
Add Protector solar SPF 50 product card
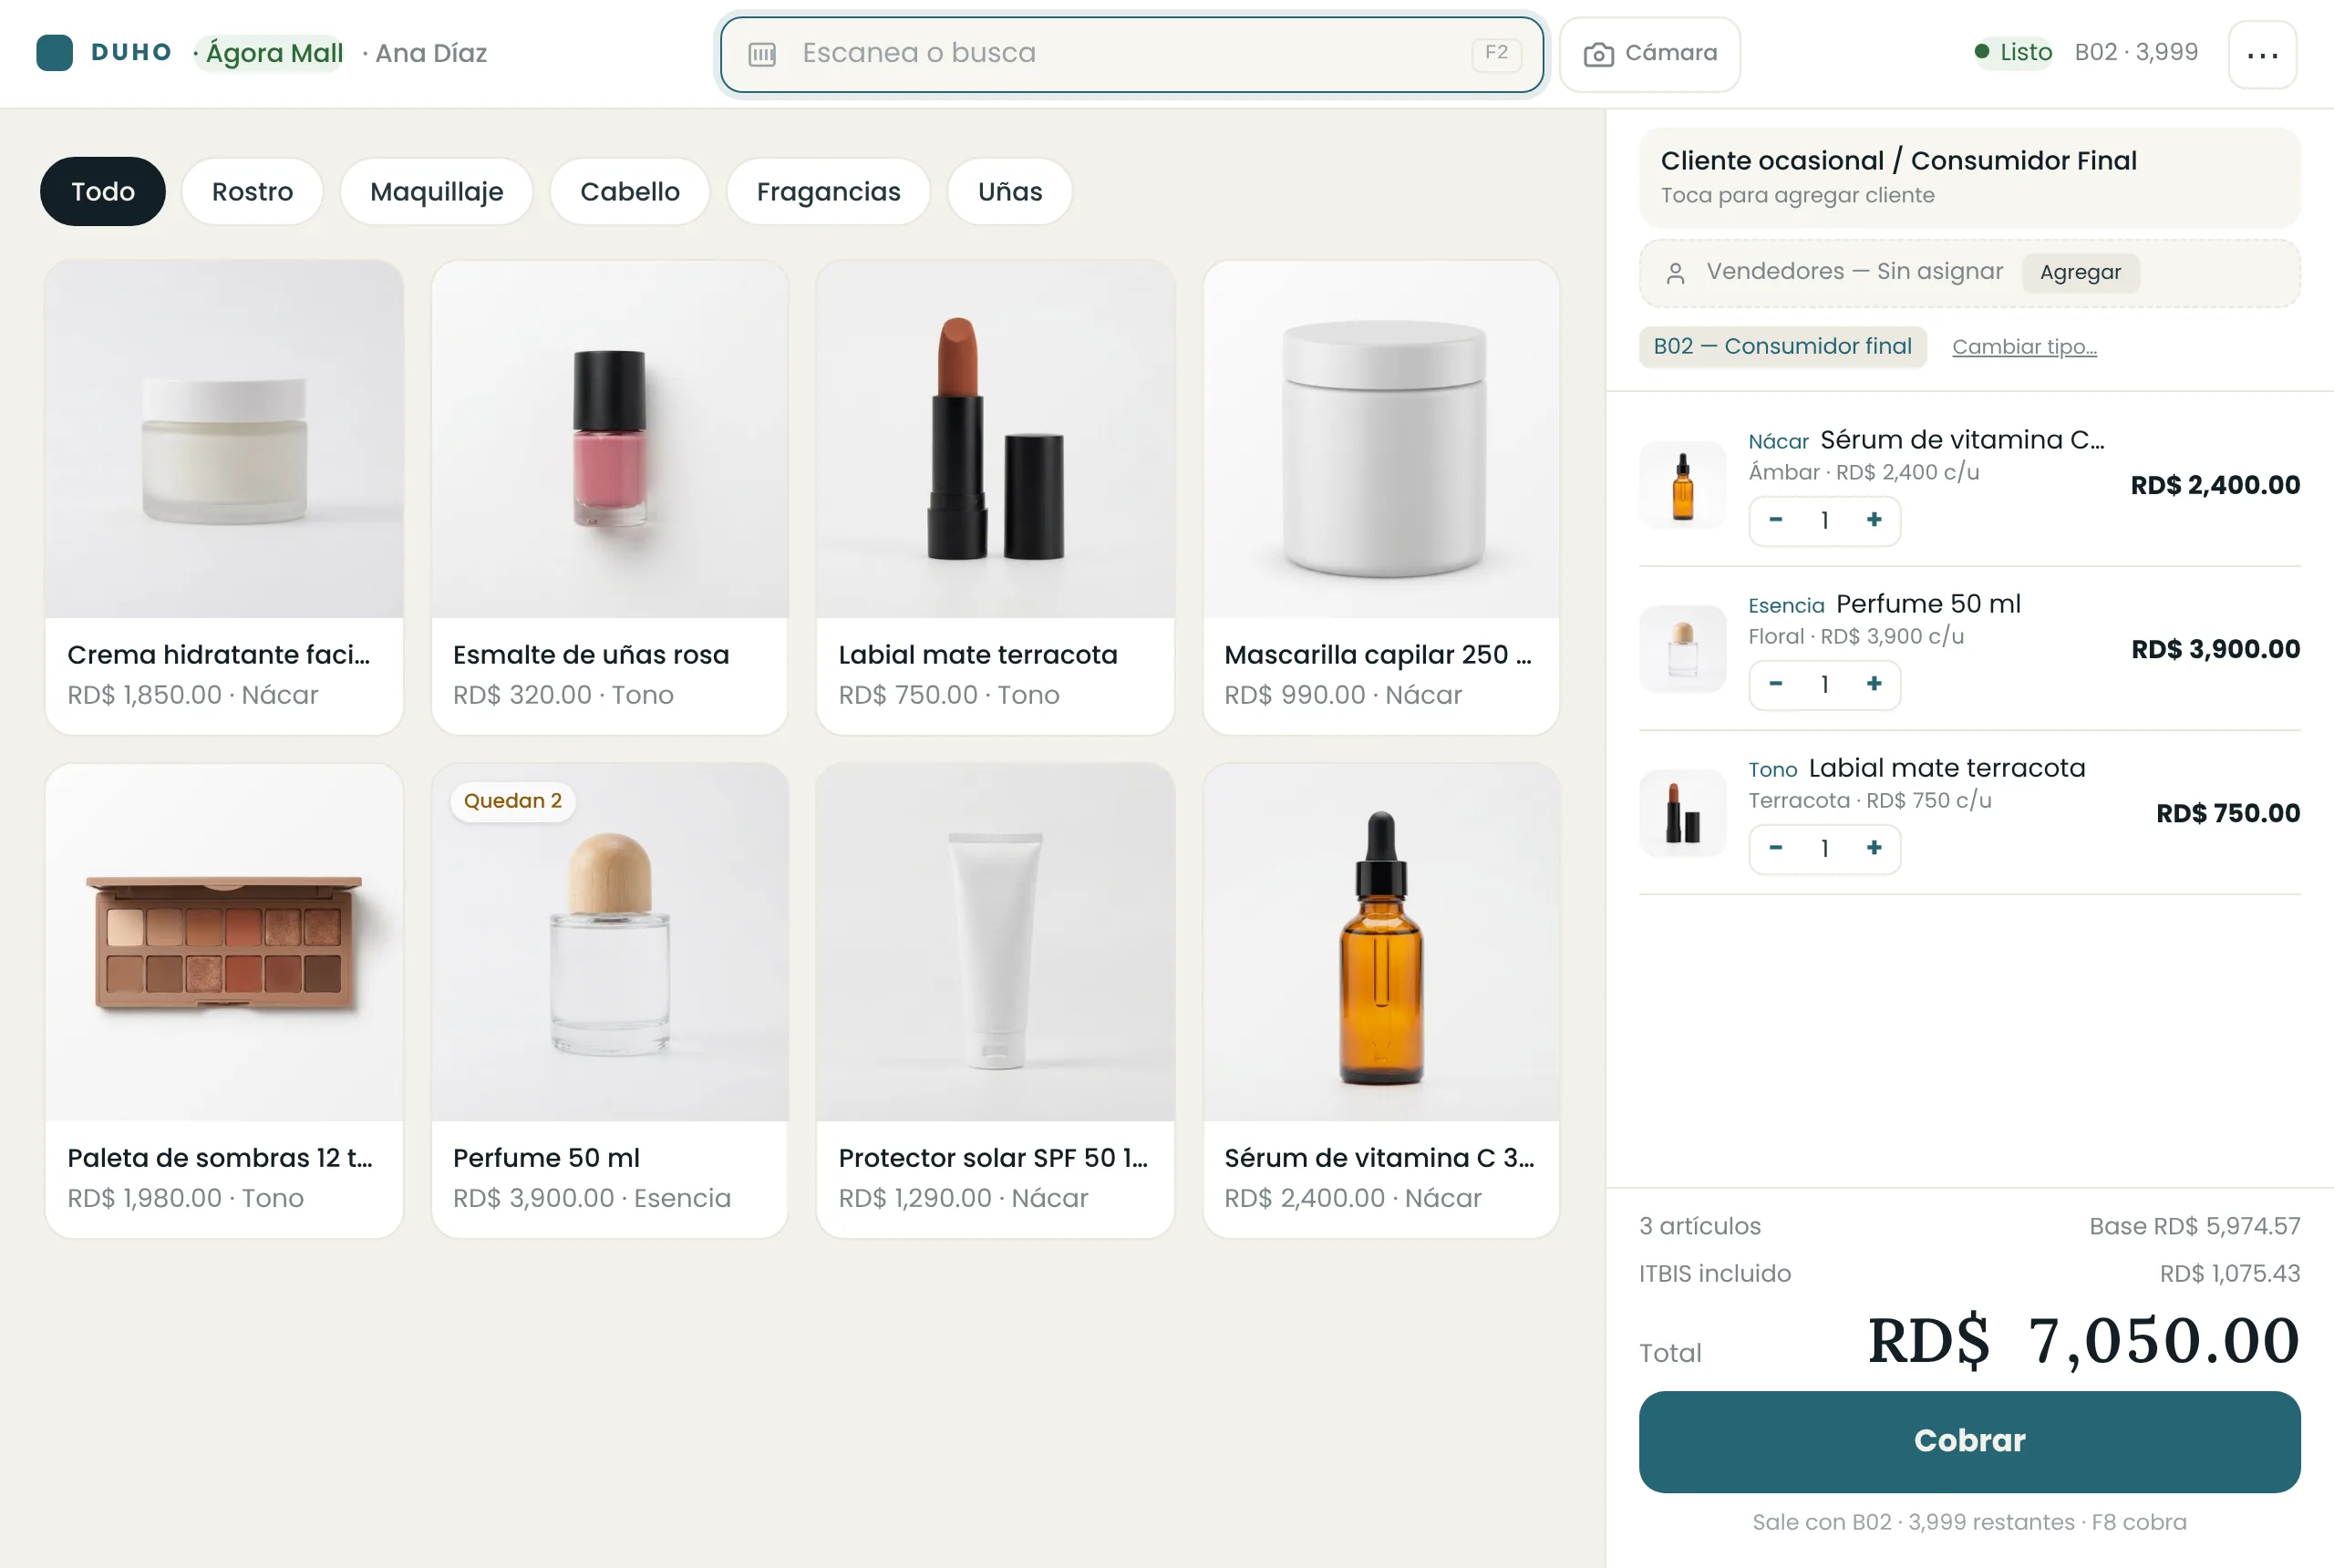point(996,1000)
